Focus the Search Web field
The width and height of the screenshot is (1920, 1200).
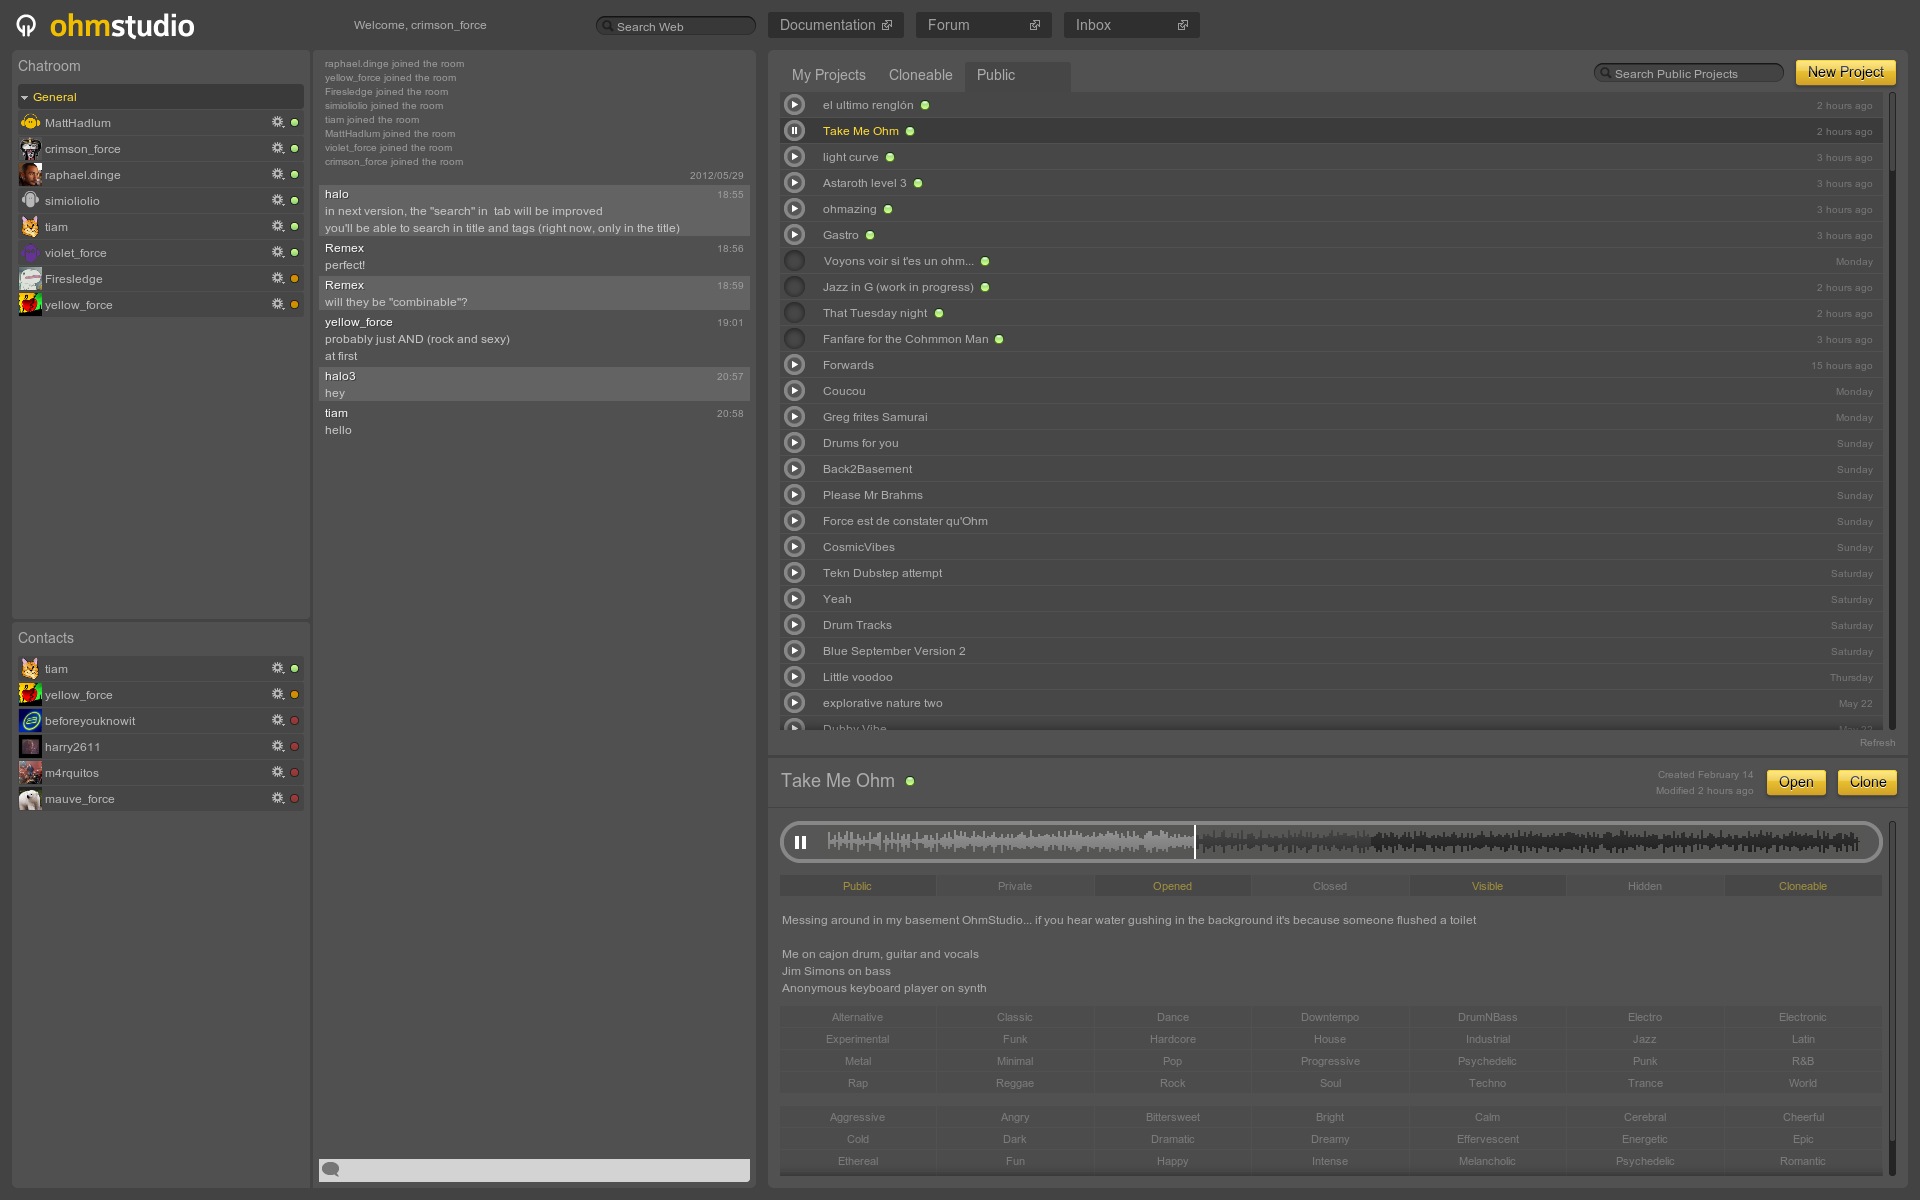(676, 26)
